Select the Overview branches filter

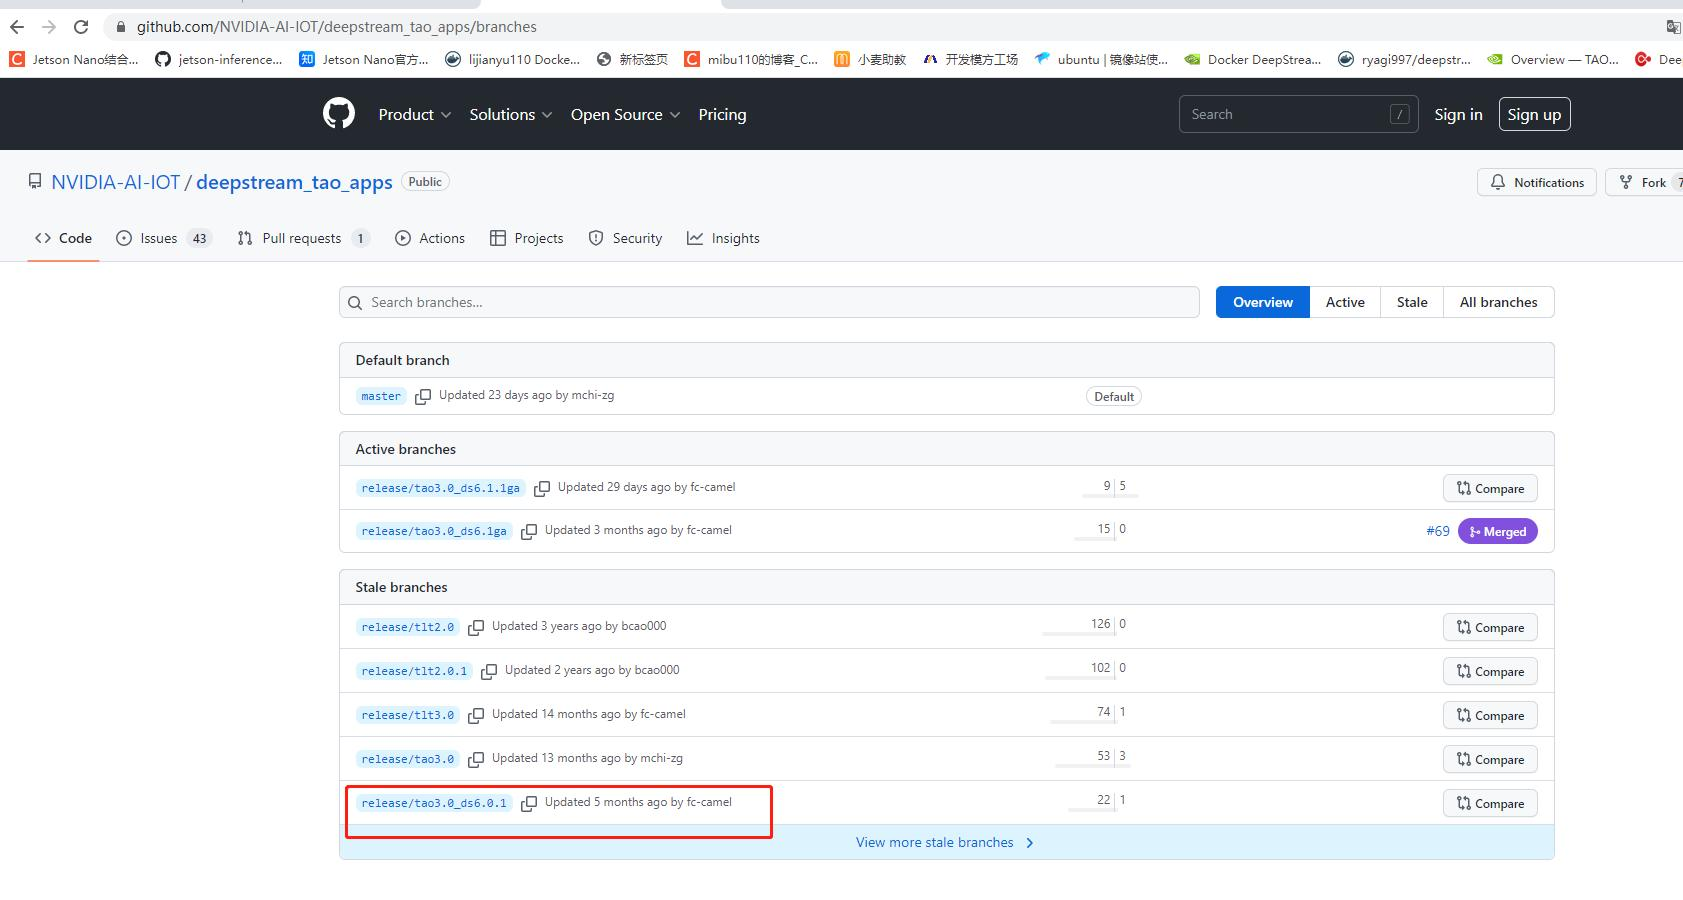[1263, 302]
